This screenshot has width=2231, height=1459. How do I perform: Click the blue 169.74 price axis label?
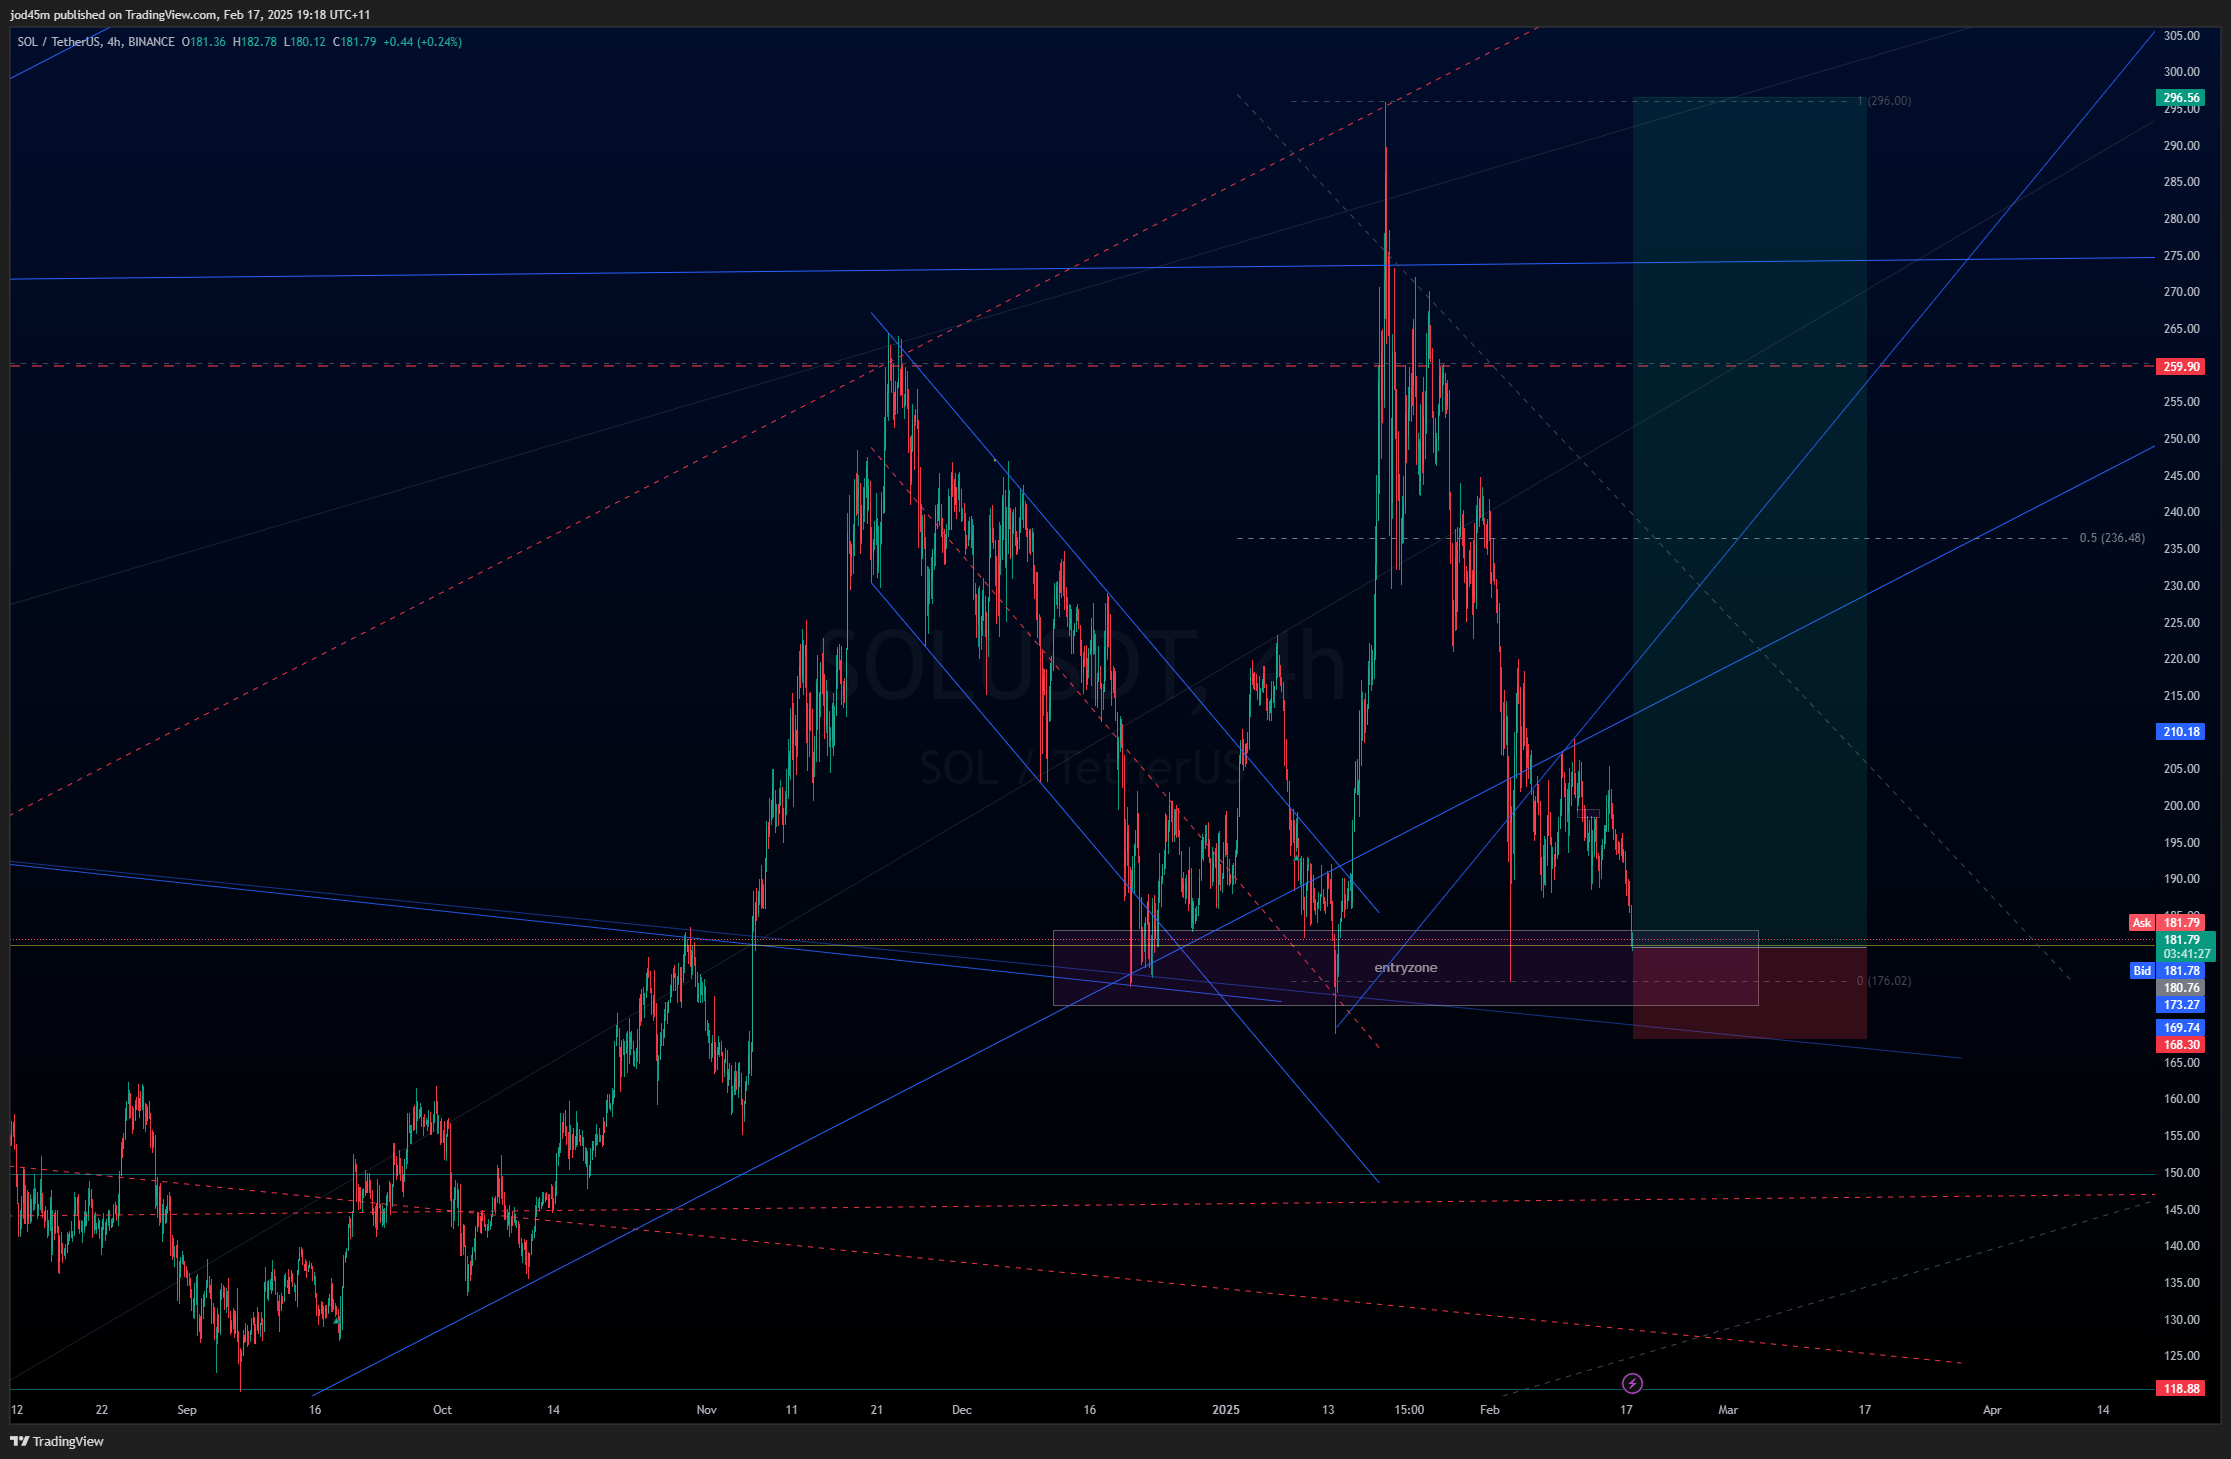coord(2181,1028)
